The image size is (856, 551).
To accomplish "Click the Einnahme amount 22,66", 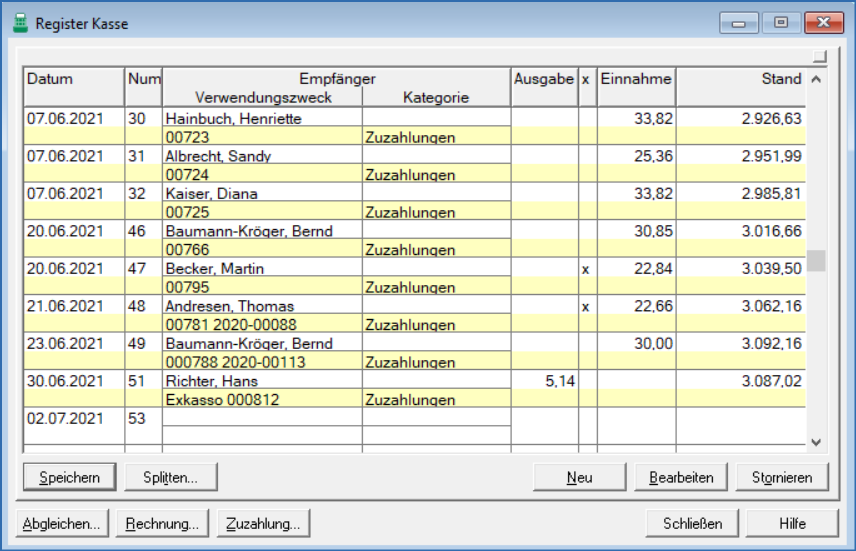I will (x=653, y=306).
